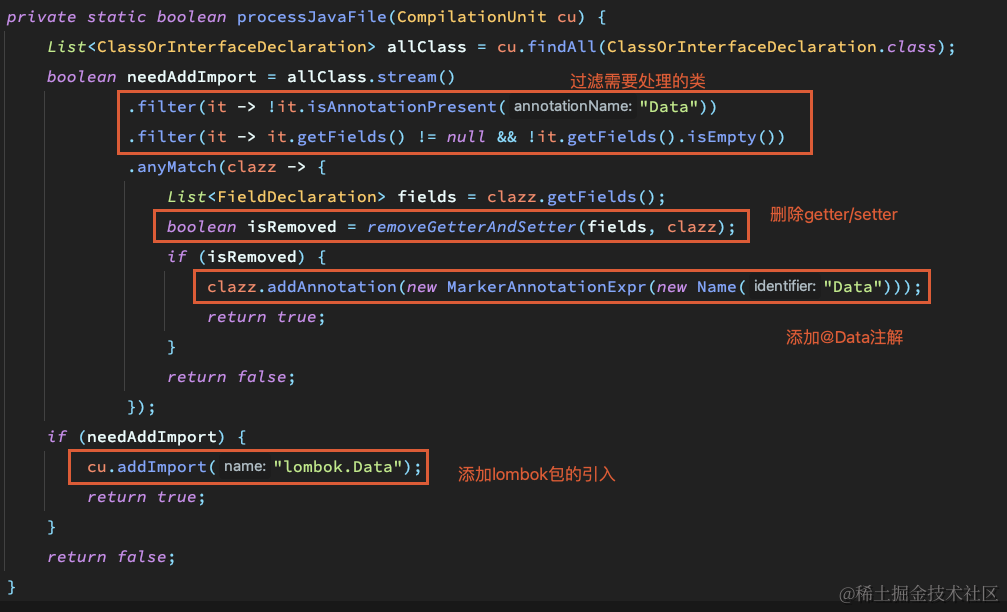This screenshot has width=1007, height=612.
Task: Click the annotationName parameter hint
Action: pyautogui.click(x=572, y=107)
